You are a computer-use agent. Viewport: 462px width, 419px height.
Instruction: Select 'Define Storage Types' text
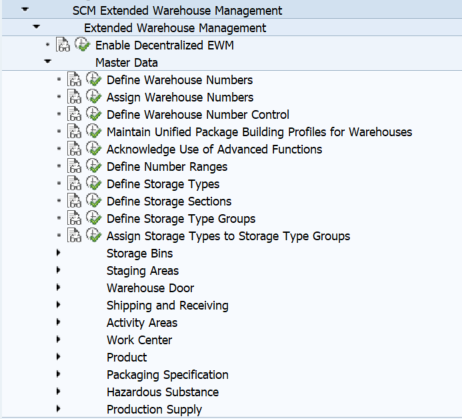click(x=163, y=184)
